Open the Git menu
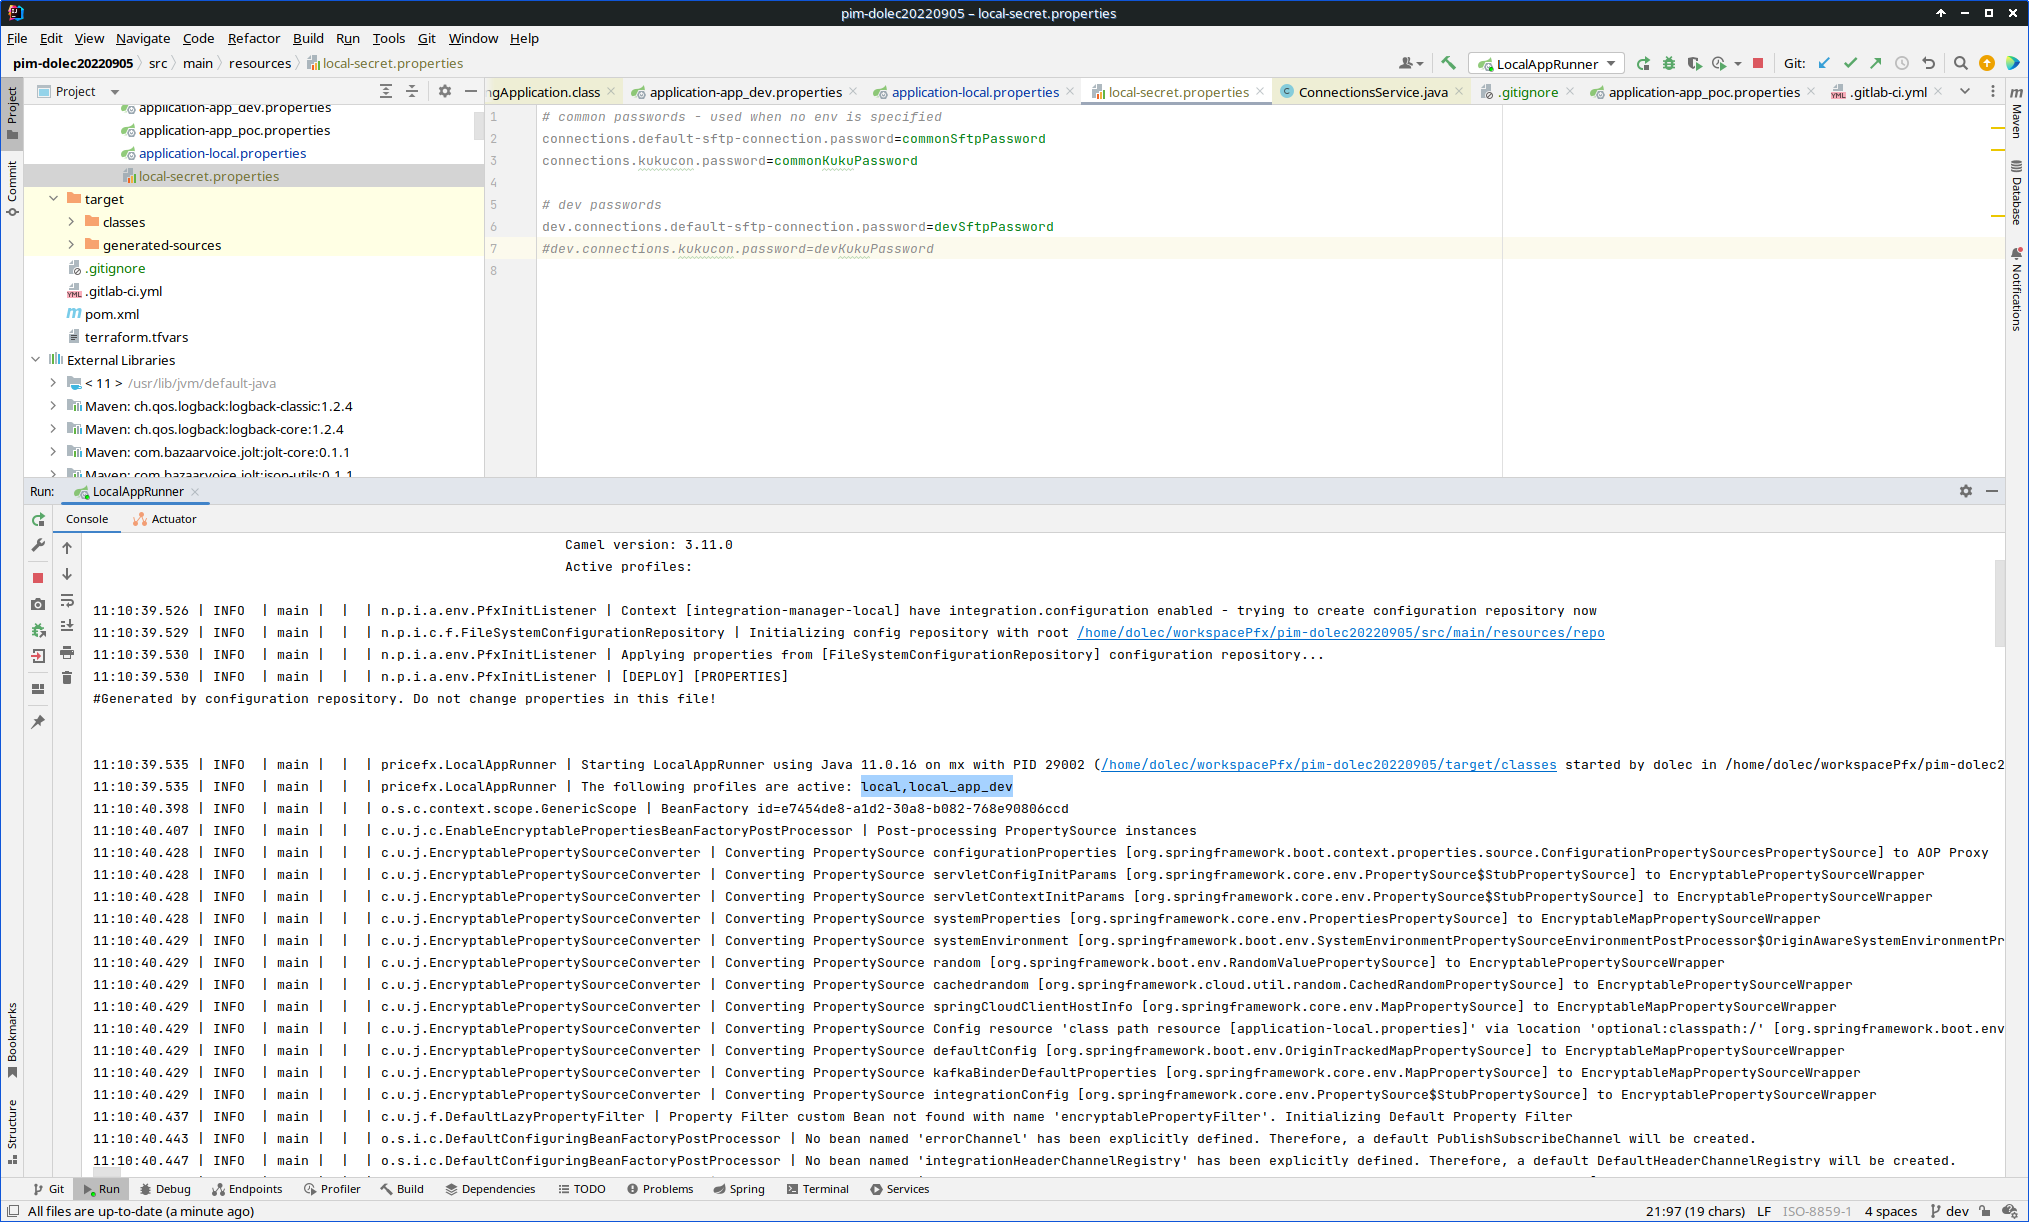 coord(427,38)
